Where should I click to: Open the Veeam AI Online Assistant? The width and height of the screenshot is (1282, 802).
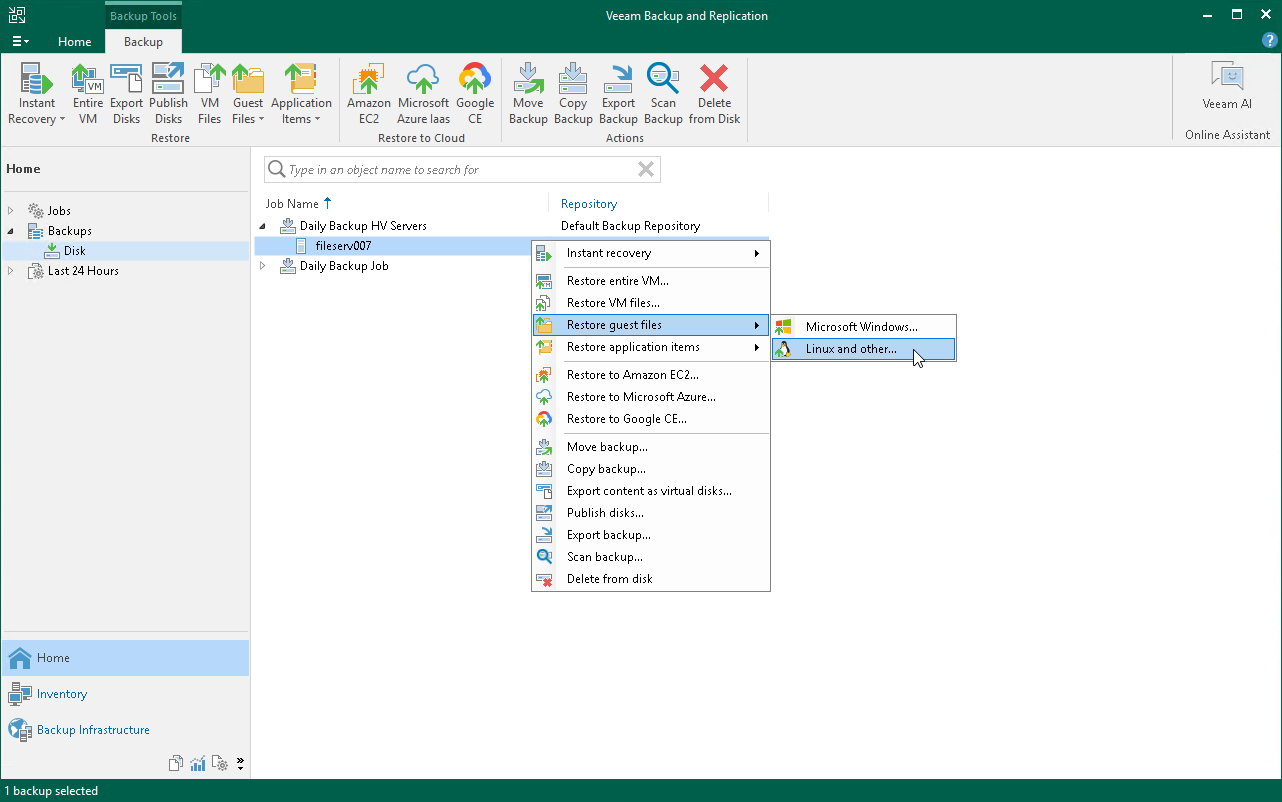pyautogui.click(x=1226, y=90)
